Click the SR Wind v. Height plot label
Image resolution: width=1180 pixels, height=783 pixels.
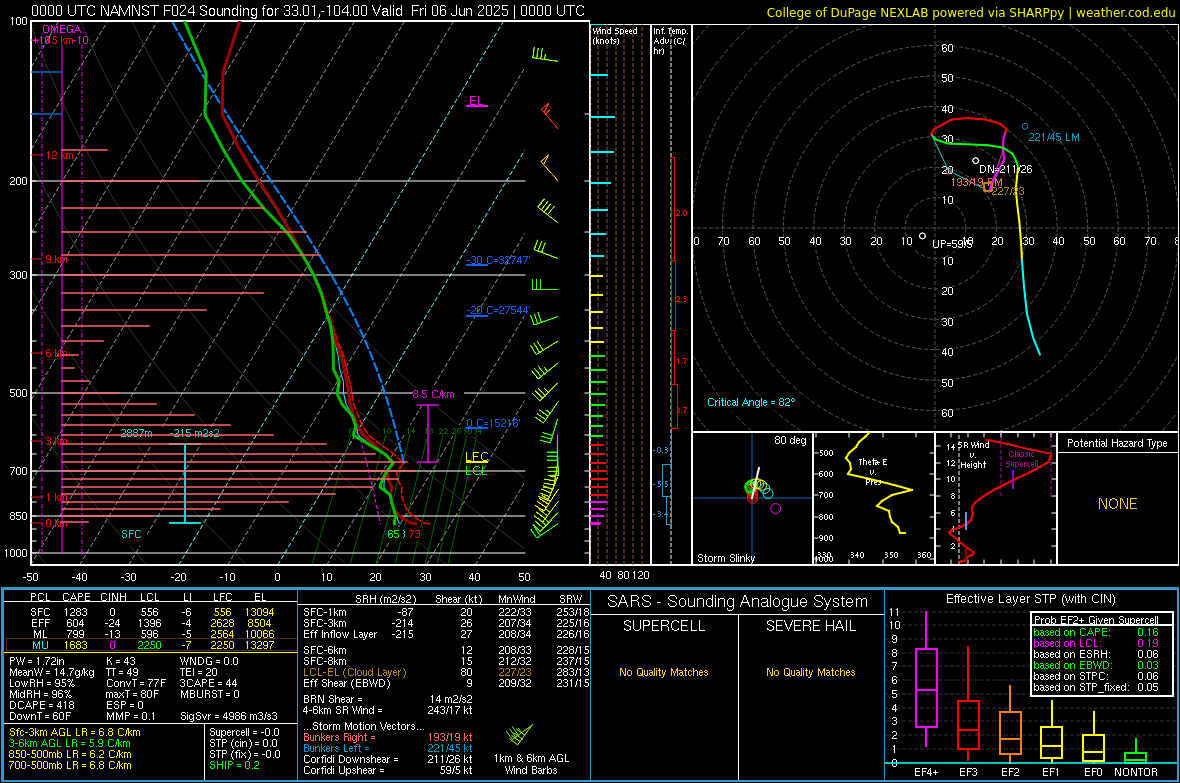click(x=973, y=455)
